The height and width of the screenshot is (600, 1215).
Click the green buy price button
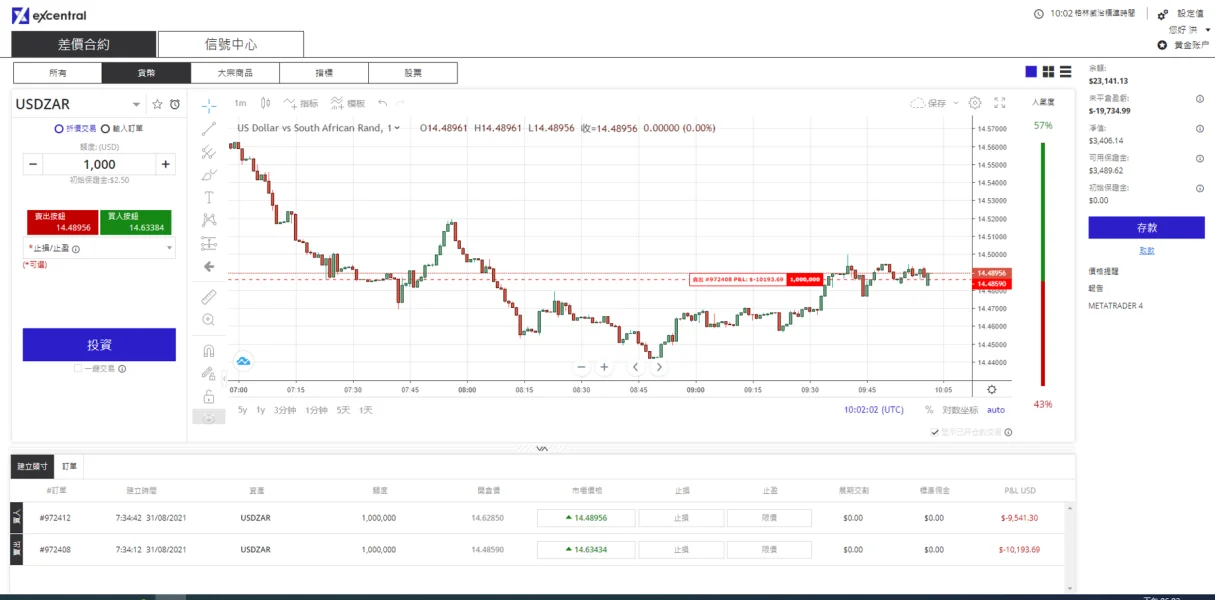click(135, 222)
